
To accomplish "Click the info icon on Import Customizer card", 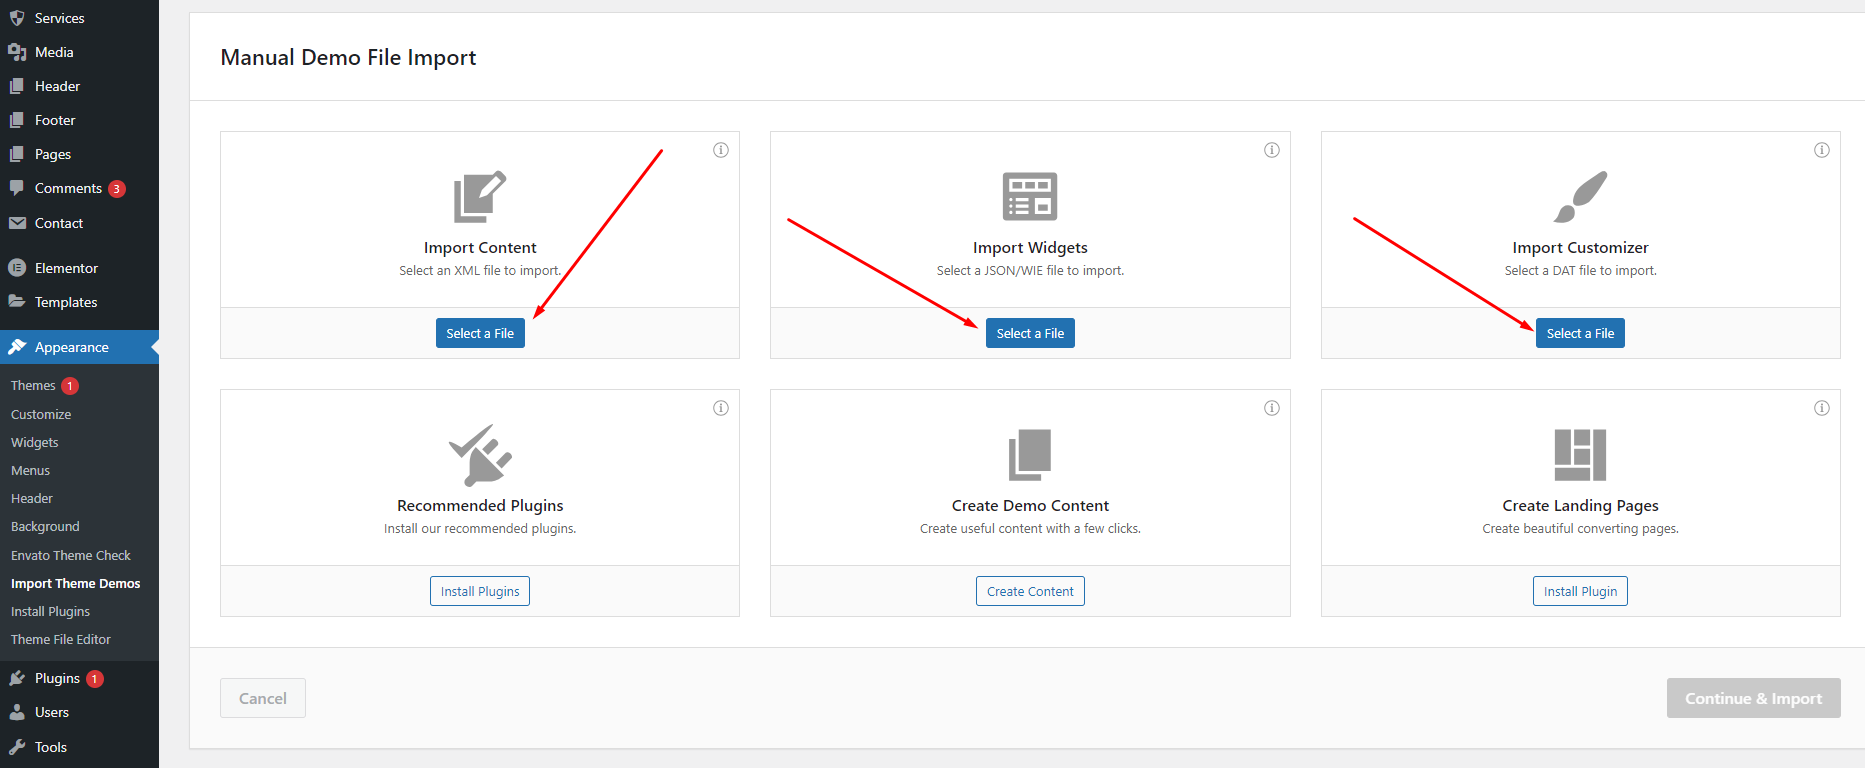I will click(x=1821, y=150).
